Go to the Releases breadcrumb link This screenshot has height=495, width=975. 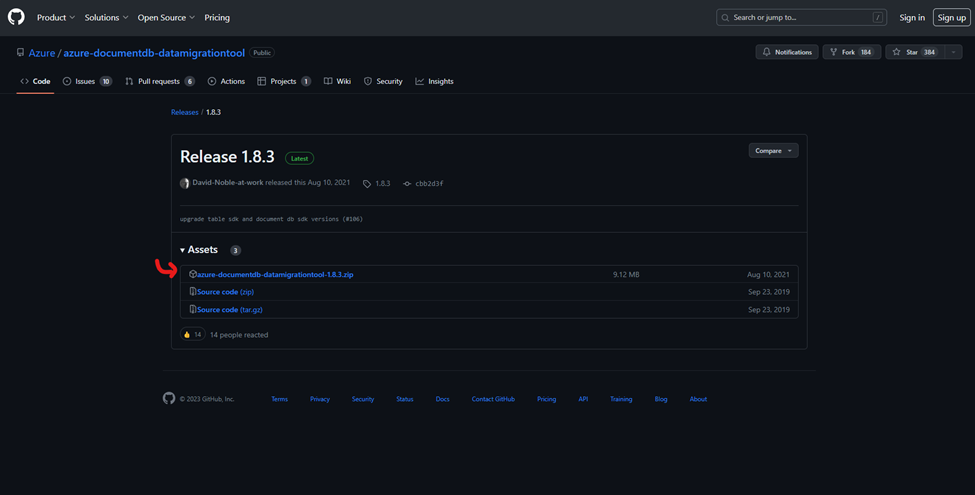click(185, 113)
